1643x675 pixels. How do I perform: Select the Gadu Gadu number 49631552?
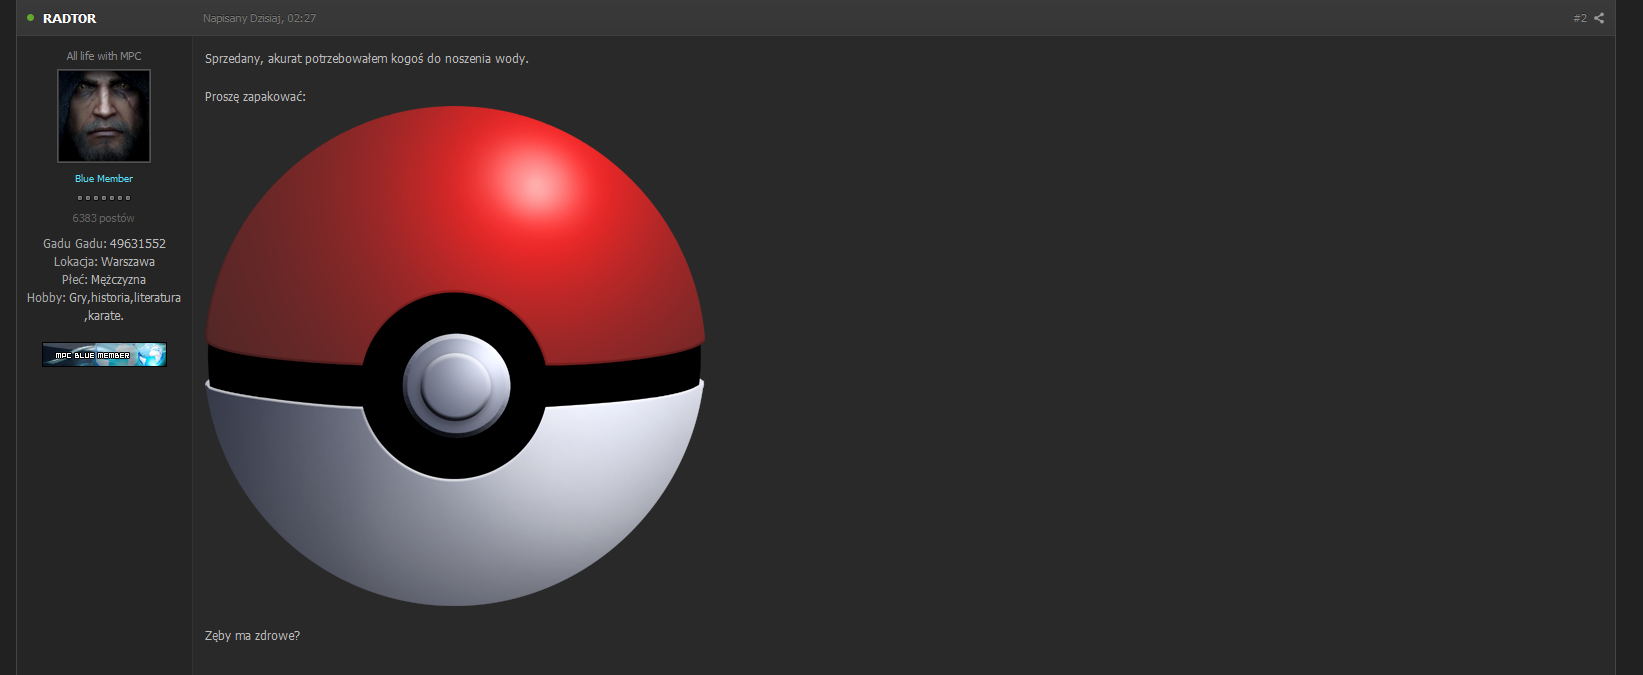138,244
